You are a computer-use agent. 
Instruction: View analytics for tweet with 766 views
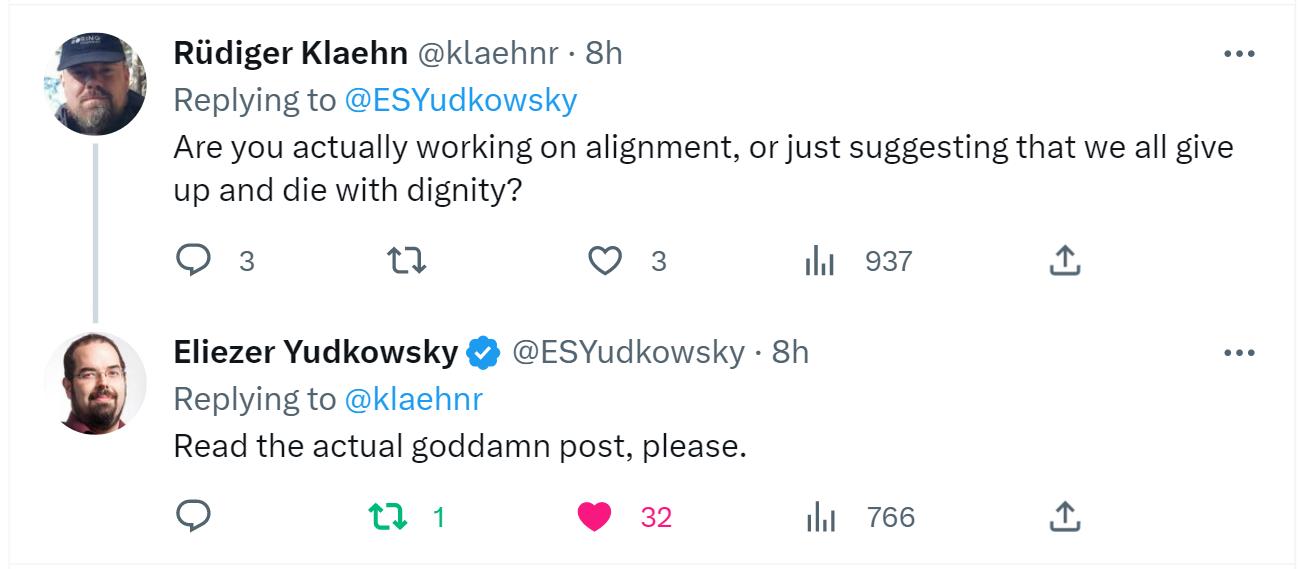pos(820,517)
